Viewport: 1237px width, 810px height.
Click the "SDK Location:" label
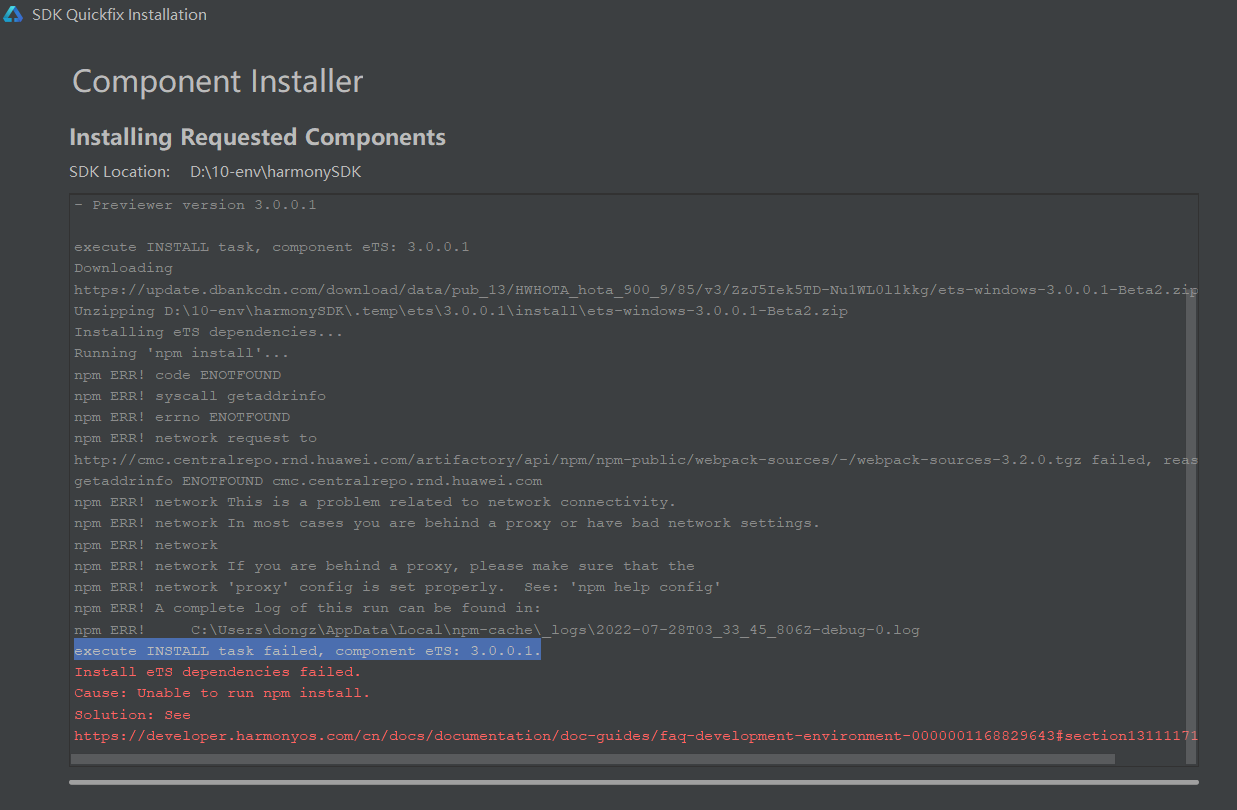pos(120,172)
